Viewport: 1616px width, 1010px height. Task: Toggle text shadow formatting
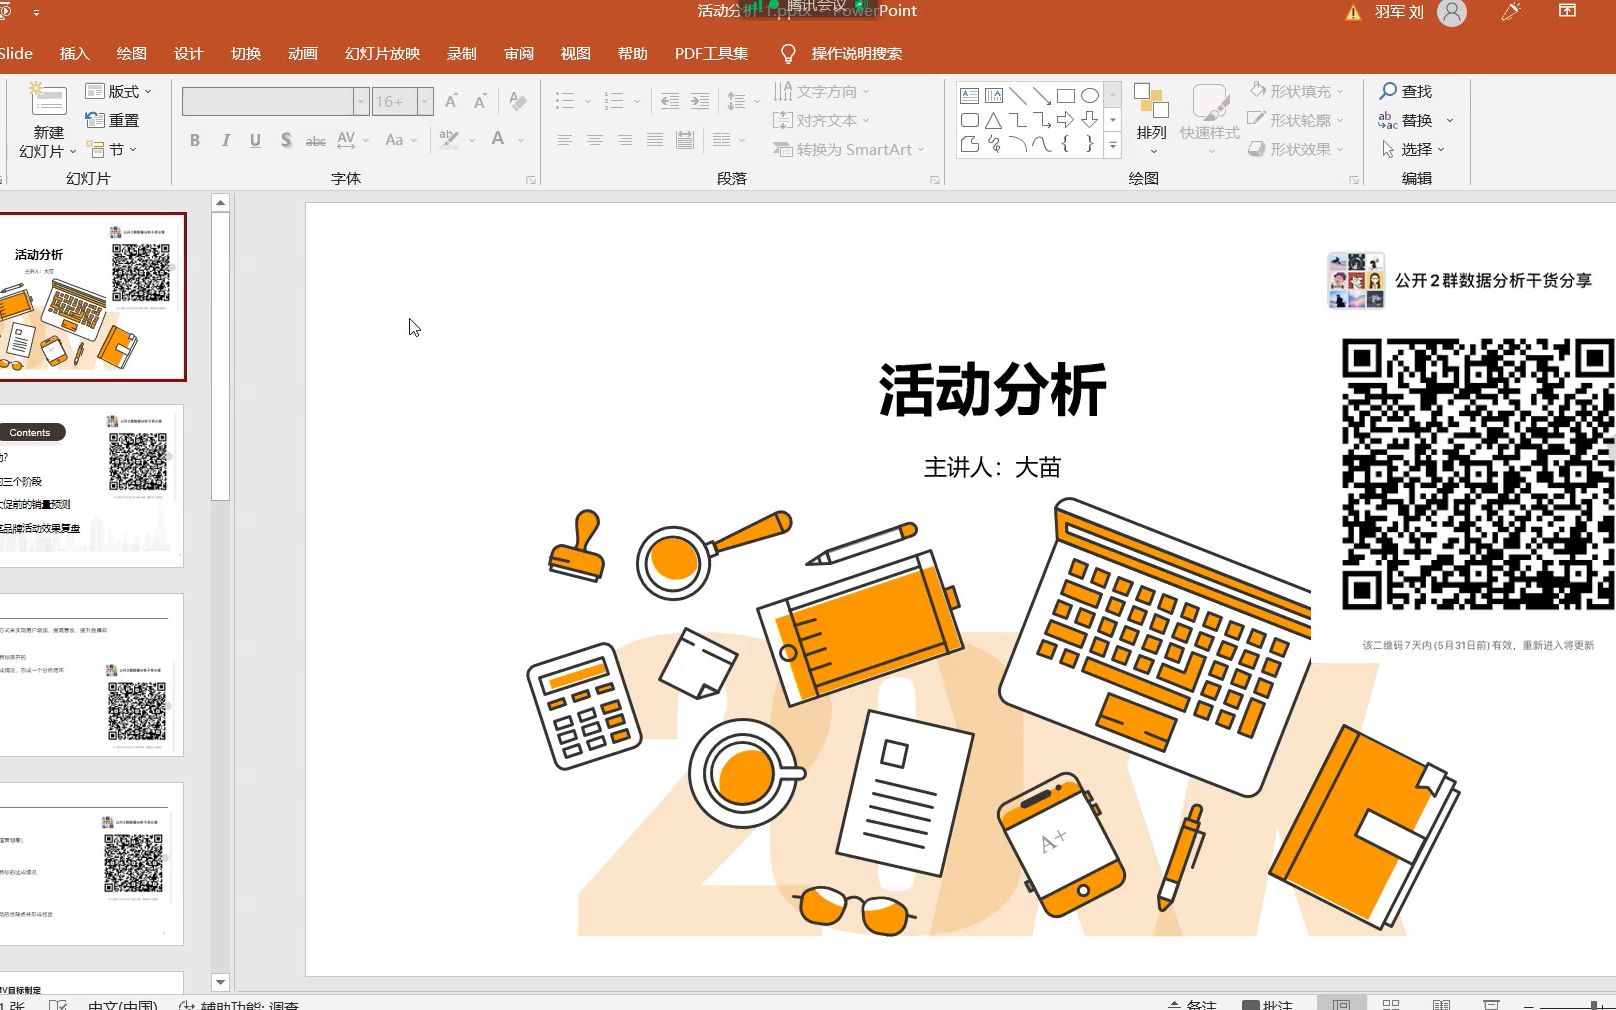click(x=286, y=140)
